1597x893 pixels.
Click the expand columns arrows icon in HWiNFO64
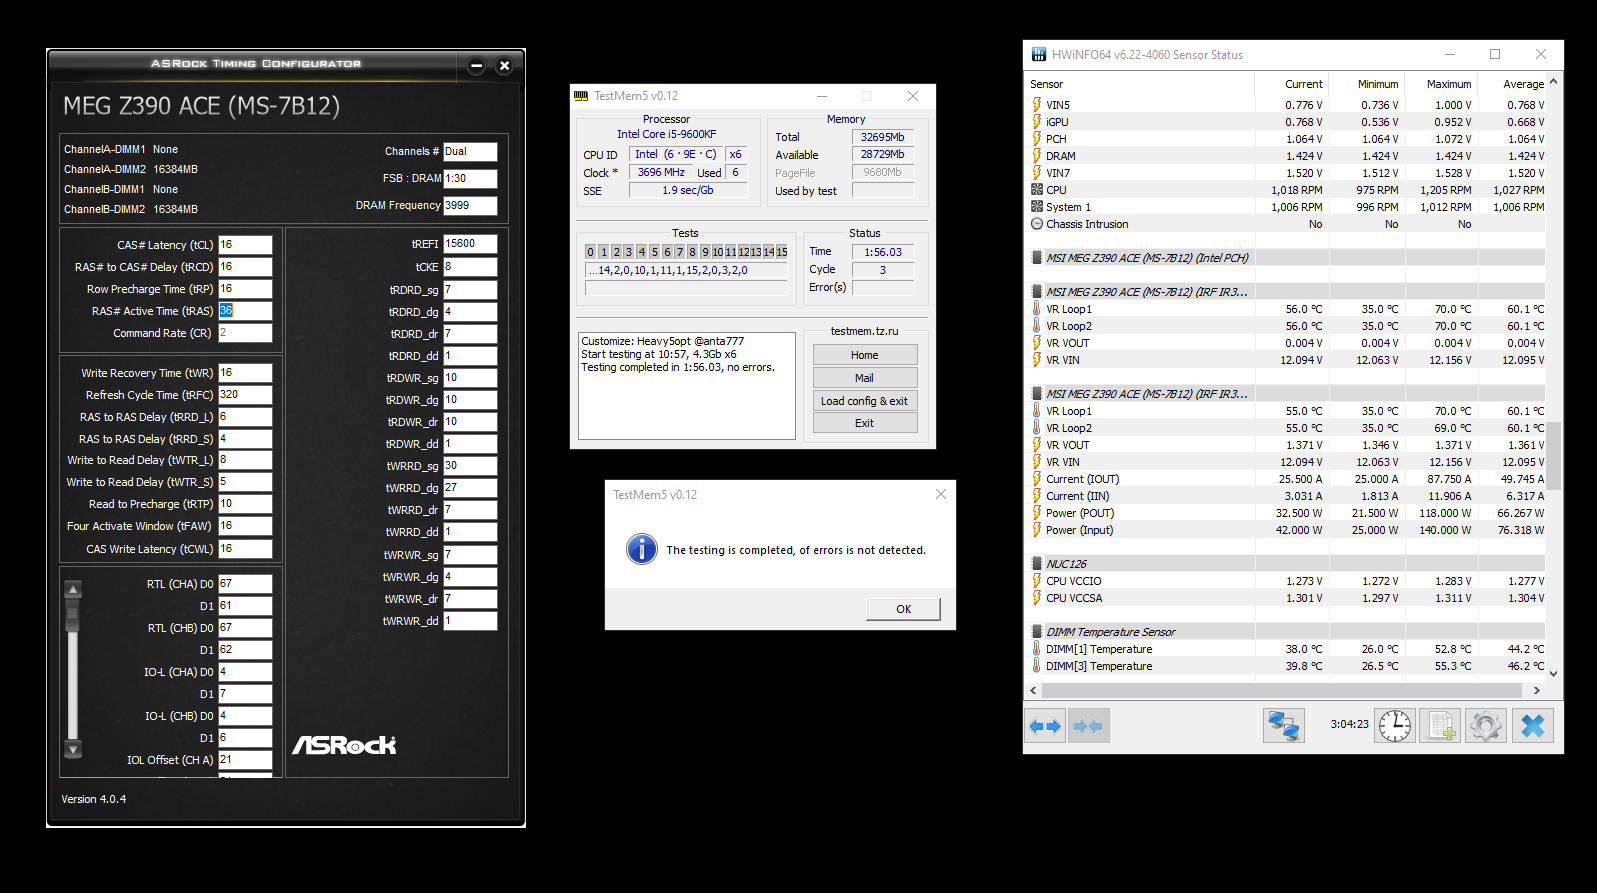pyautogui.click(x=1045, y=726)
